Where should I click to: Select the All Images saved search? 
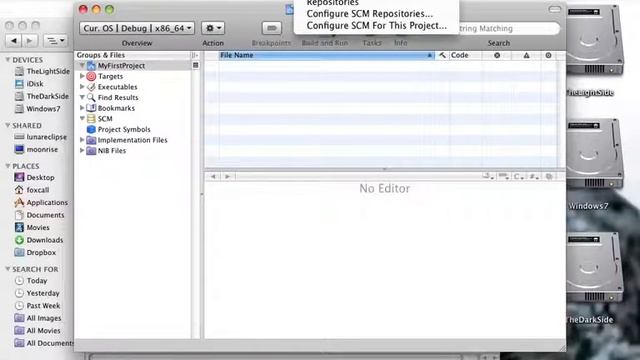pyautogui.click(x=38, y=318)
